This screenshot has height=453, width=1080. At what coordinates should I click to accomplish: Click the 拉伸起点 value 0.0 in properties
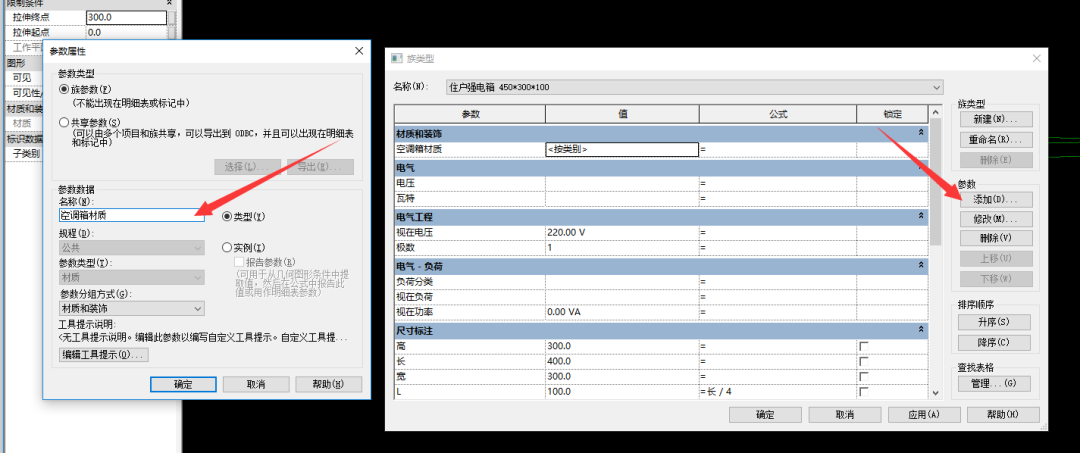click(x=127, y=32)
